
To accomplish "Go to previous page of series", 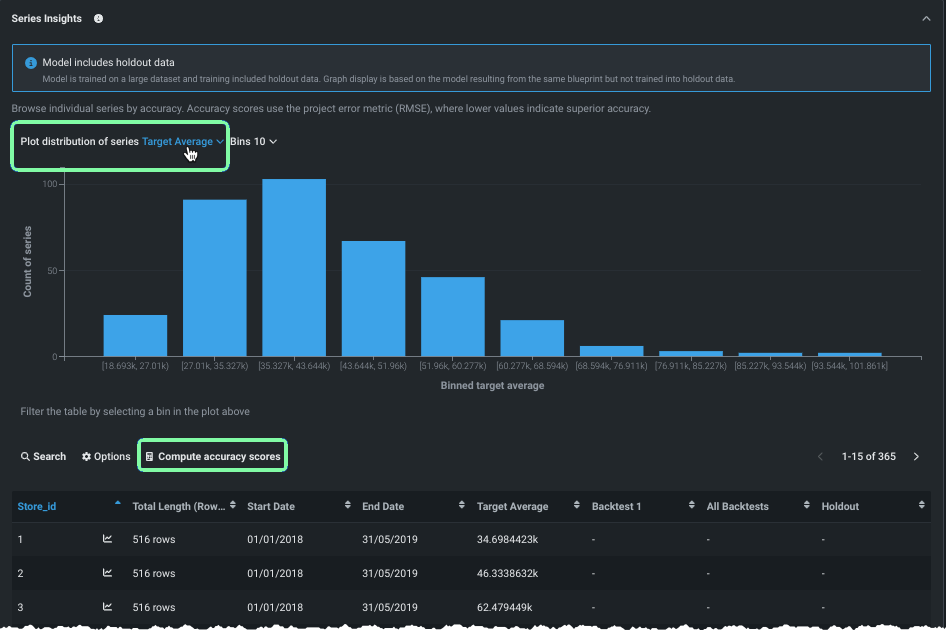I will [x=821, y=457].
